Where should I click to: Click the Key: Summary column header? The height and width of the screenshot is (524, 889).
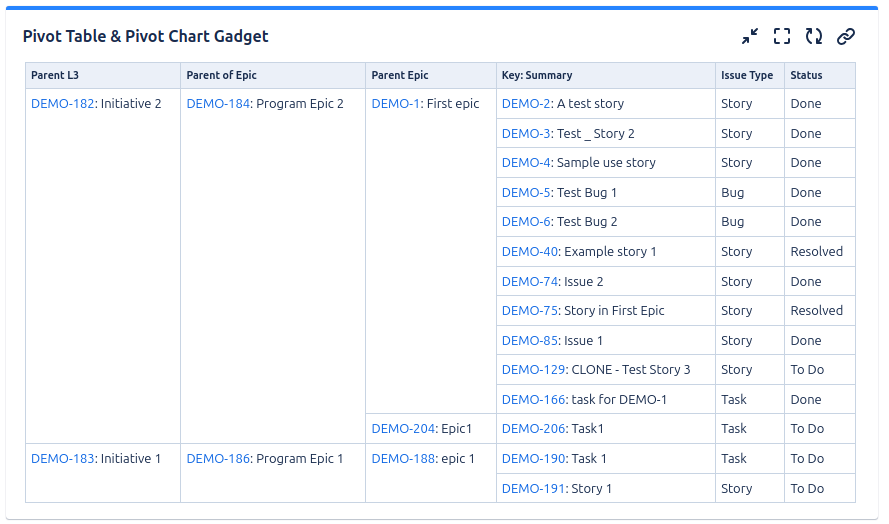point(537,75)
